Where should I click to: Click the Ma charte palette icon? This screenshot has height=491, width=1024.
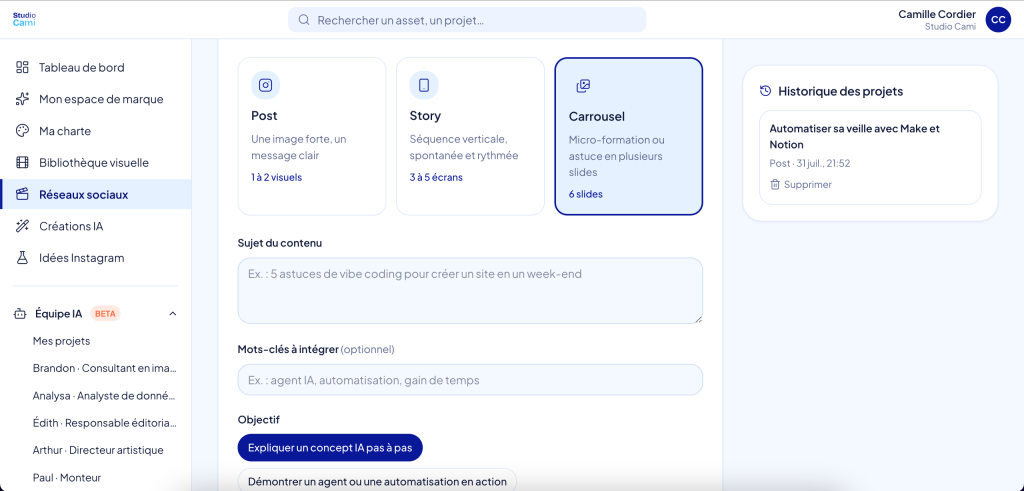pos(22,131)
